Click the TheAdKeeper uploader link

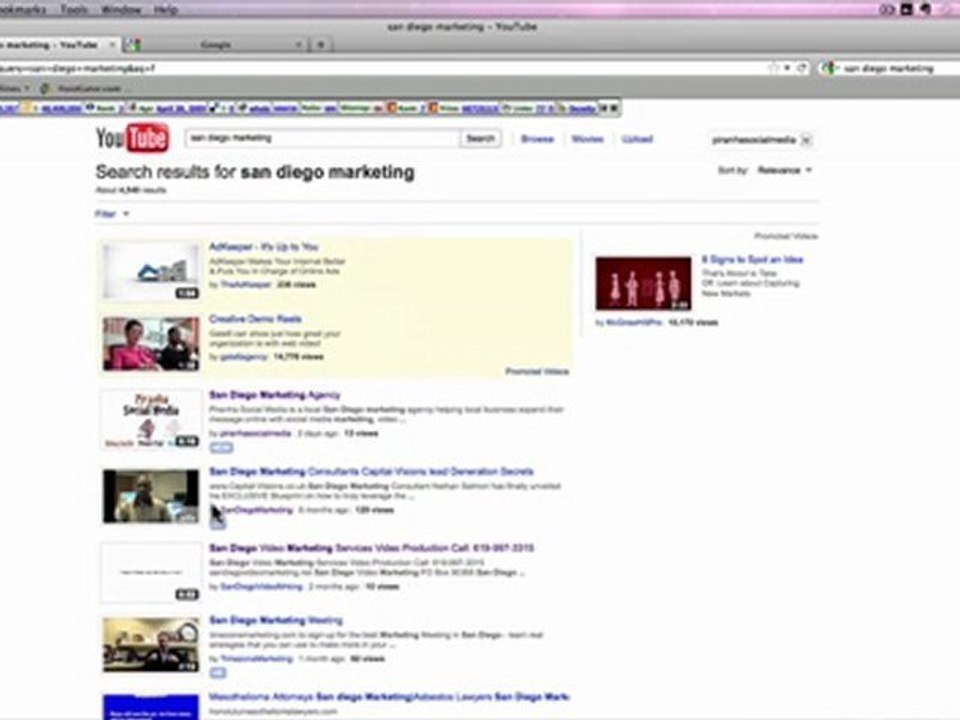(245, 284)
